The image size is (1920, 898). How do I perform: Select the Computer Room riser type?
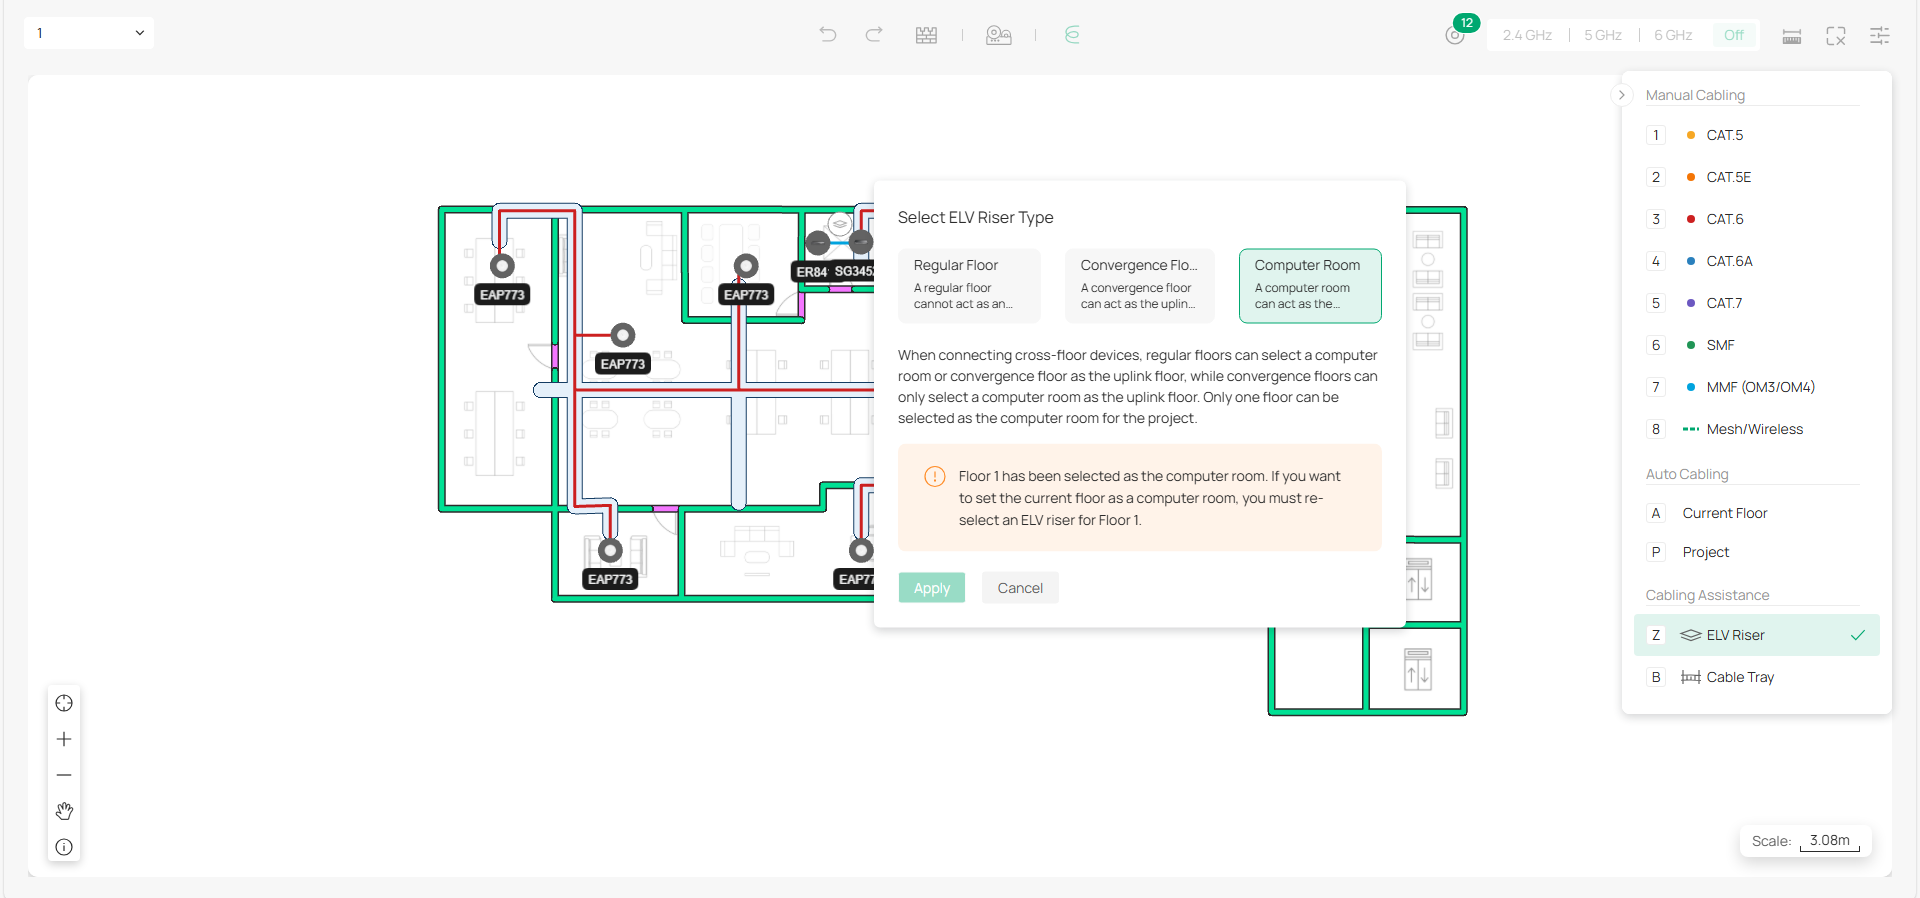(1310, 286)
